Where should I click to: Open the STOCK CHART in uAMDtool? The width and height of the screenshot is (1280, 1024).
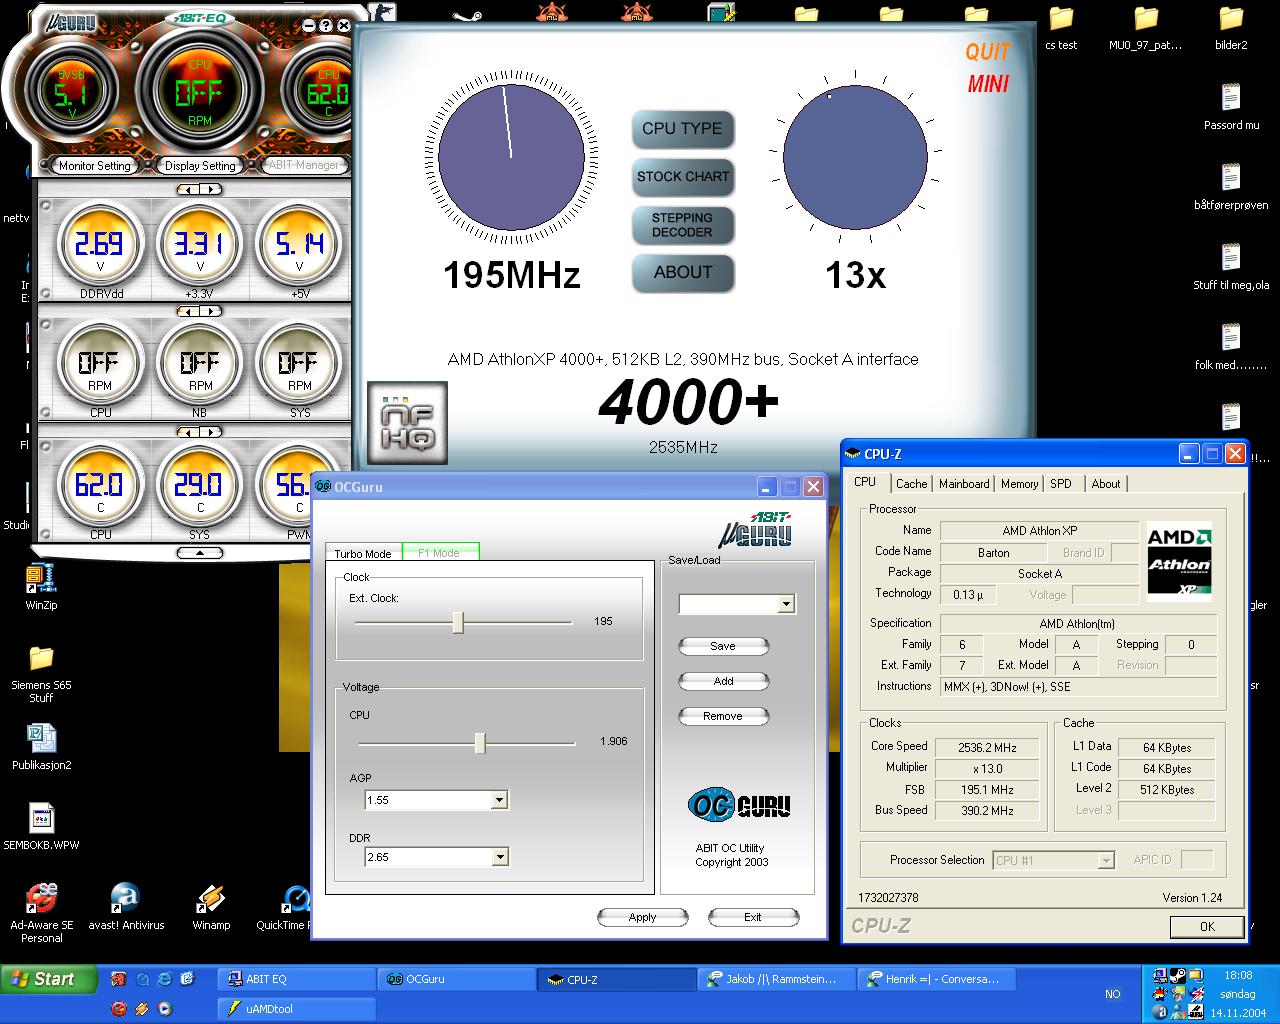(683, 177)
